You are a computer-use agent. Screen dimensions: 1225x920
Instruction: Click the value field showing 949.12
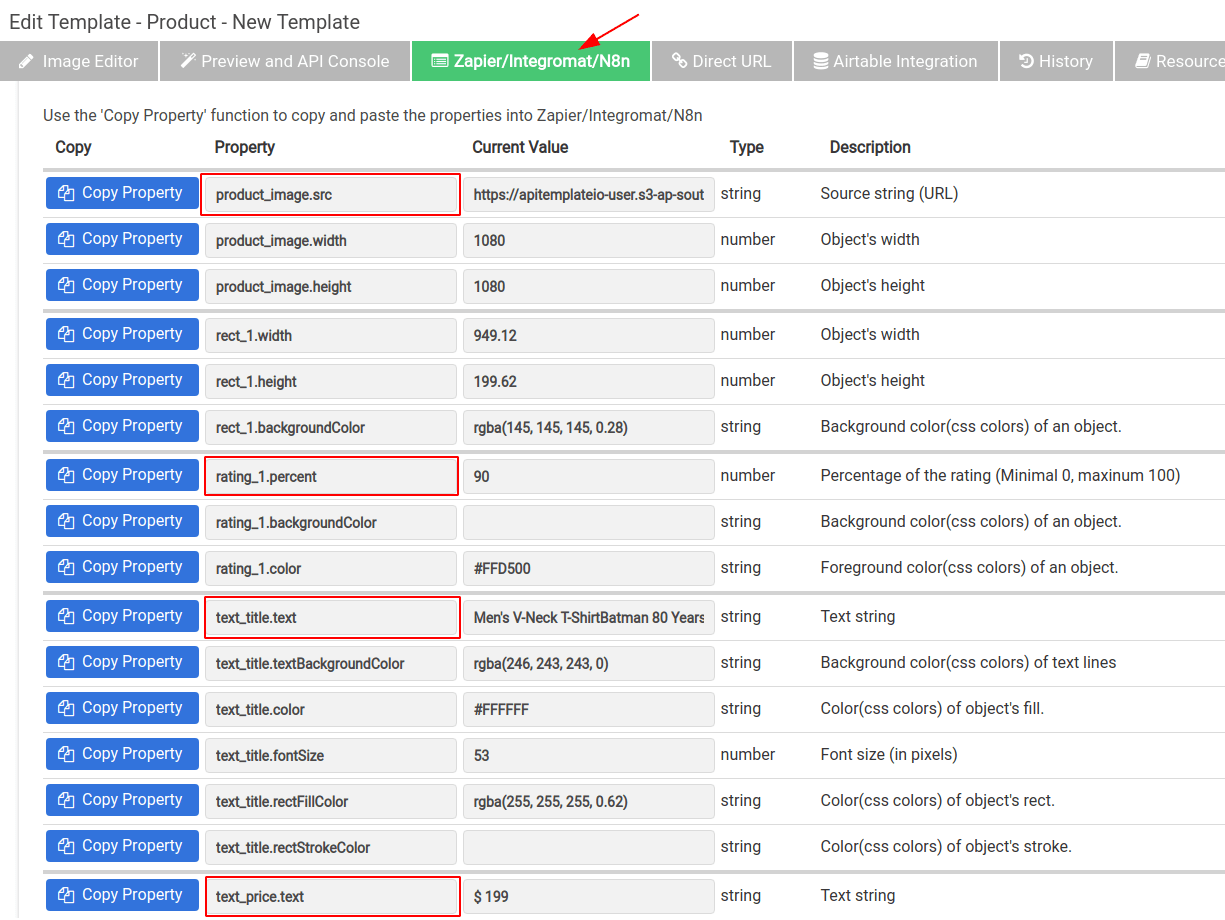[589, 336]
